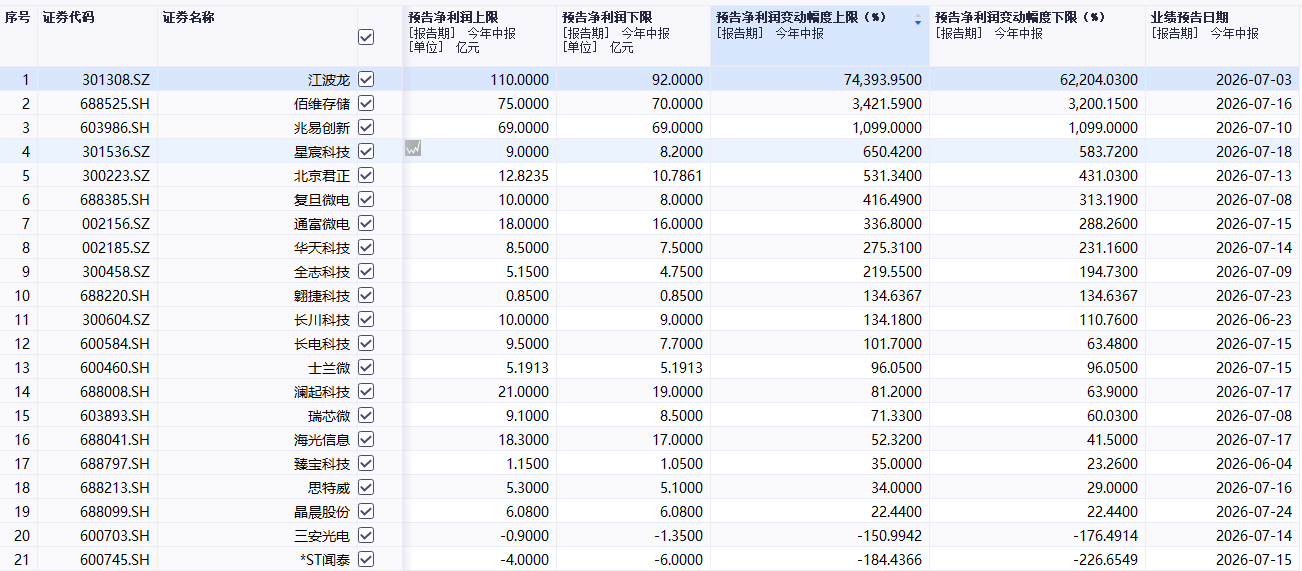Select stock code 688220.SH
Image resolution: width=1302 pixels, height=571 pixels.
115,295
